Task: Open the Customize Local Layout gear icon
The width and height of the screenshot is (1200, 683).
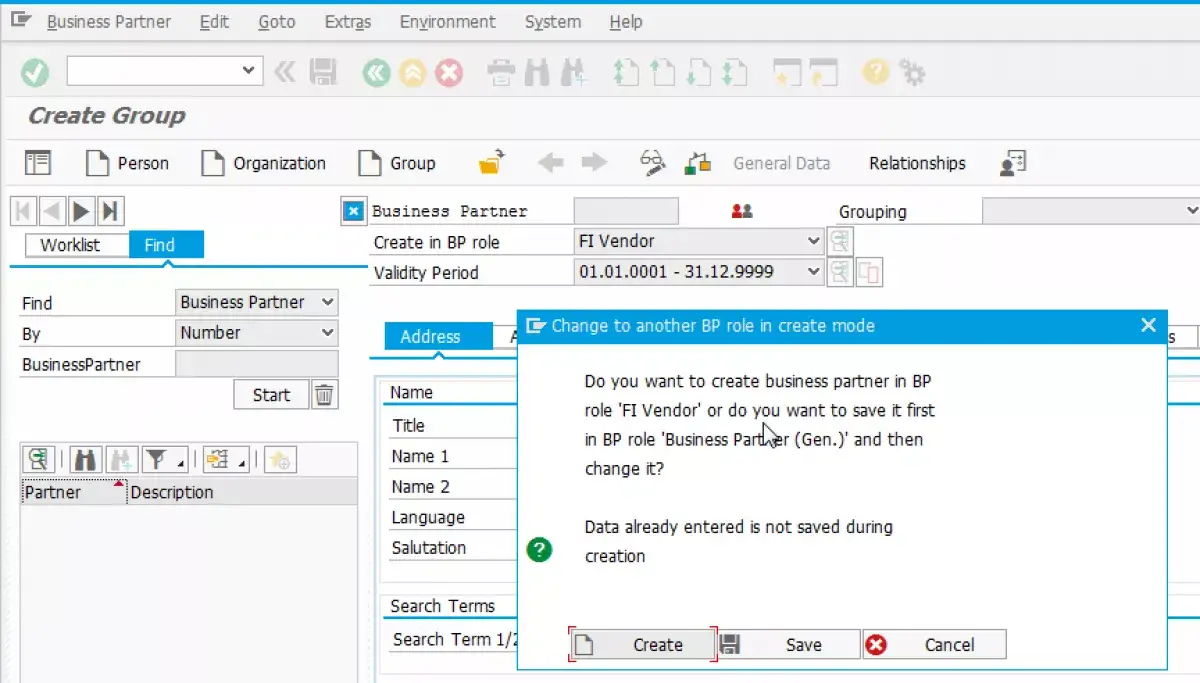Action: click(912, 72)
